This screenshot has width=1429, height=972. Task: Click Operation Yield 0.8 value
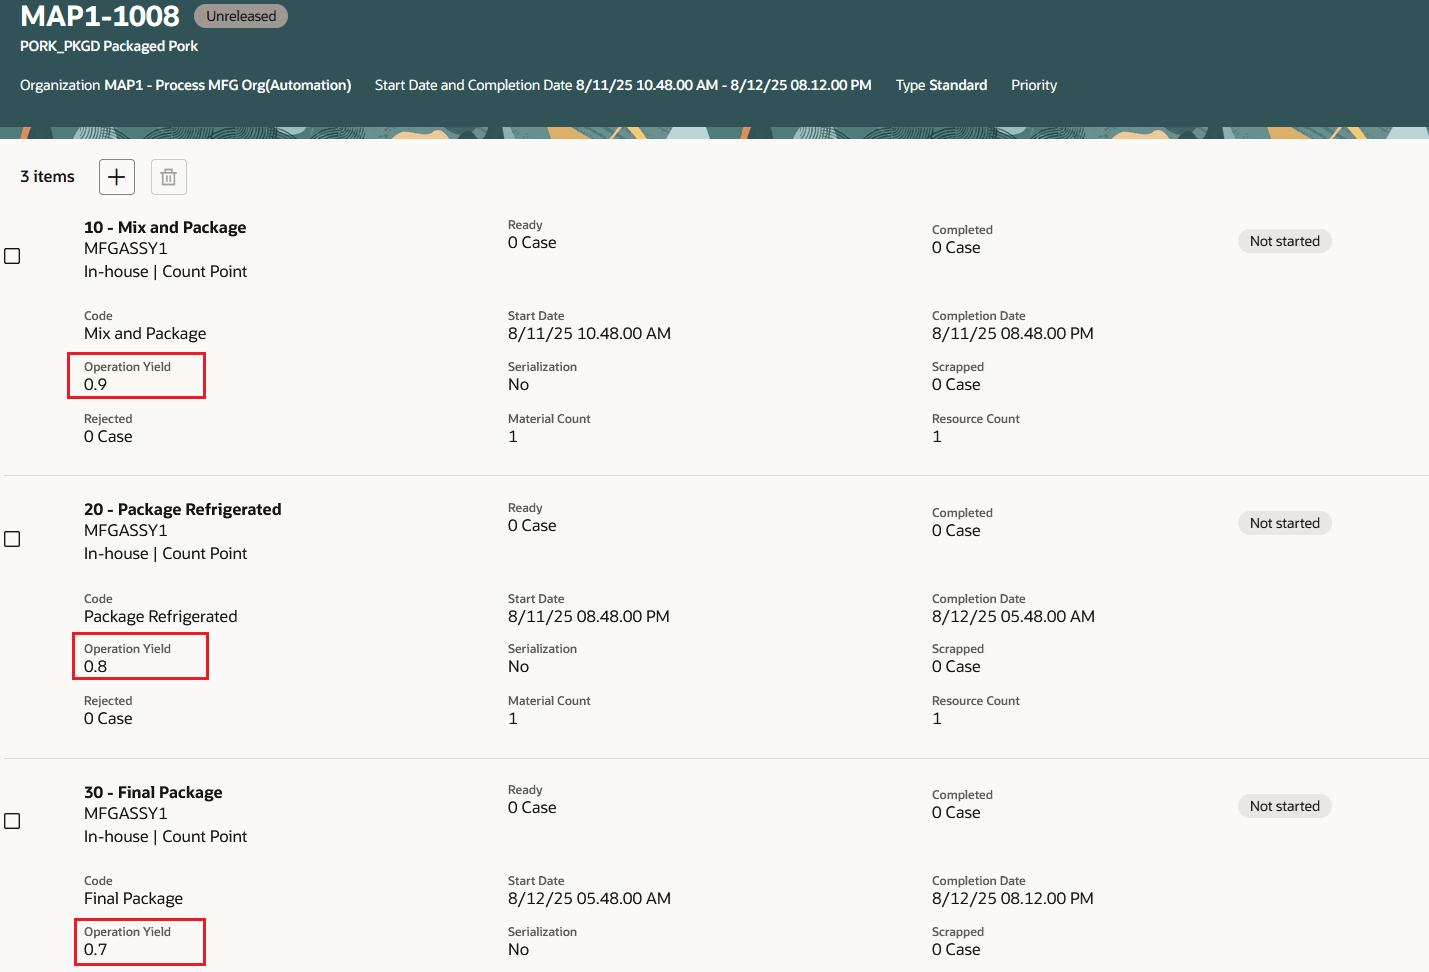(x=96, y=667)
